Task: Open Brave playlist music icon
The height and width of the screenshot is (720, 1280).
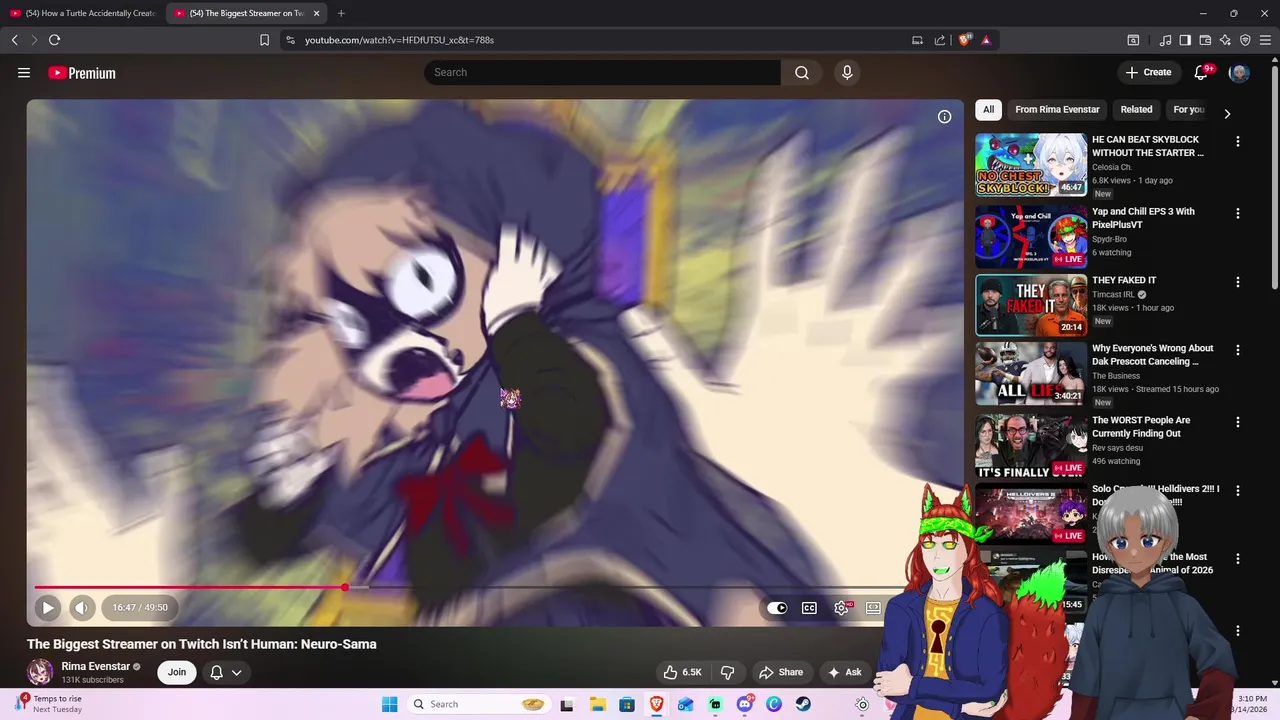Action: point(1165,40)
